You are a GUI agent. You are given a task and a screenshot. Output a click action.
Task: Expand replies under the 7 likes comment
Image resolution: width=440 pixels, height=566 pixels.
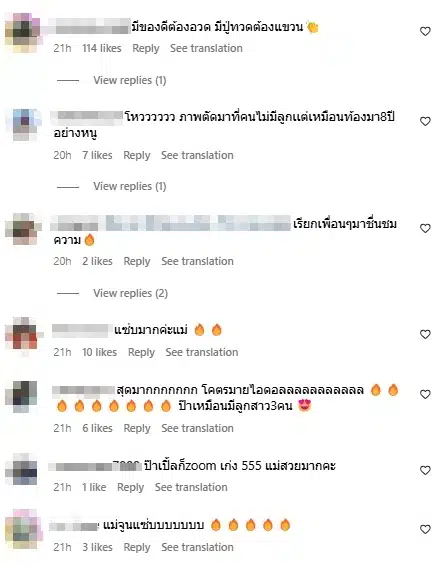coord(130,186)
